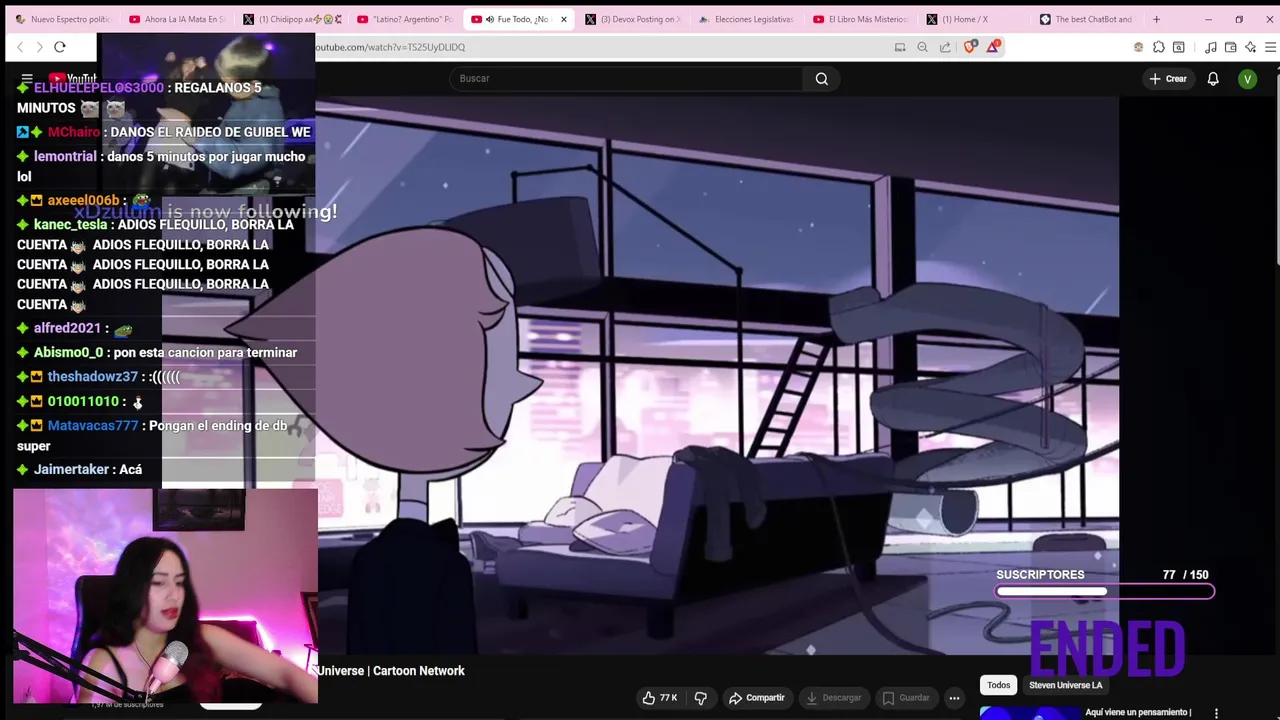Open the Leo AI sparkle icon
The width and height of the screenshot is (1280, 720).
point(1250,47)
